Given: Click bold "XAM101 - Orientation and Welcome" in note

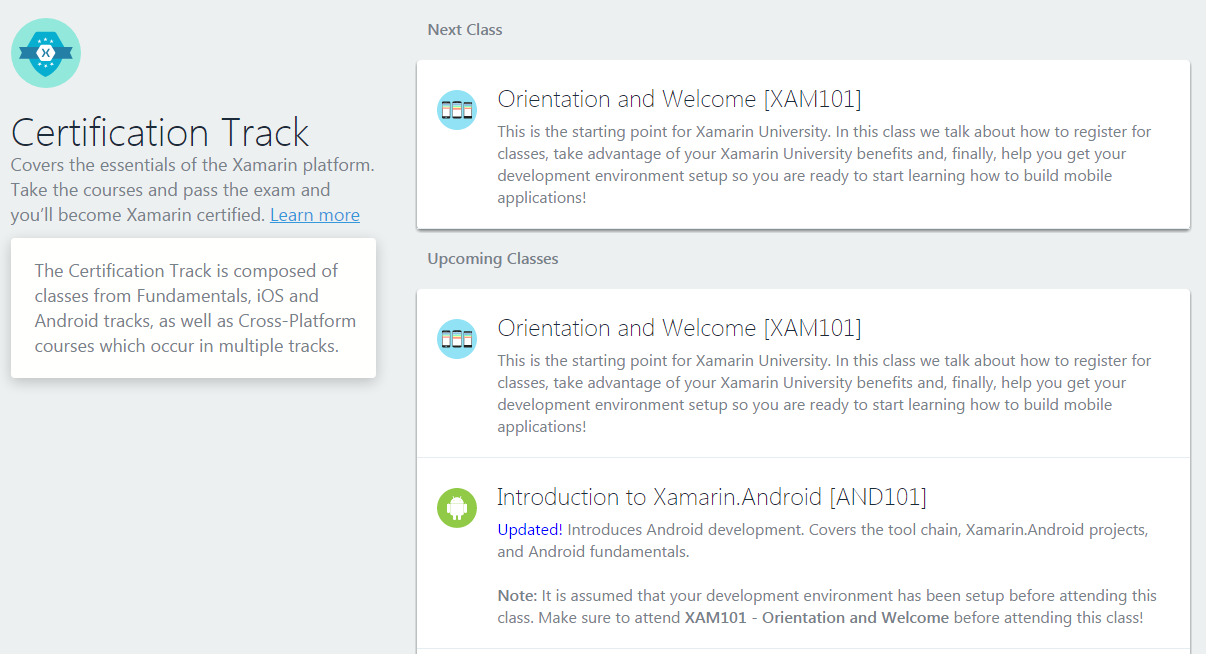Looking at the screenshot, I should [816, 618].
